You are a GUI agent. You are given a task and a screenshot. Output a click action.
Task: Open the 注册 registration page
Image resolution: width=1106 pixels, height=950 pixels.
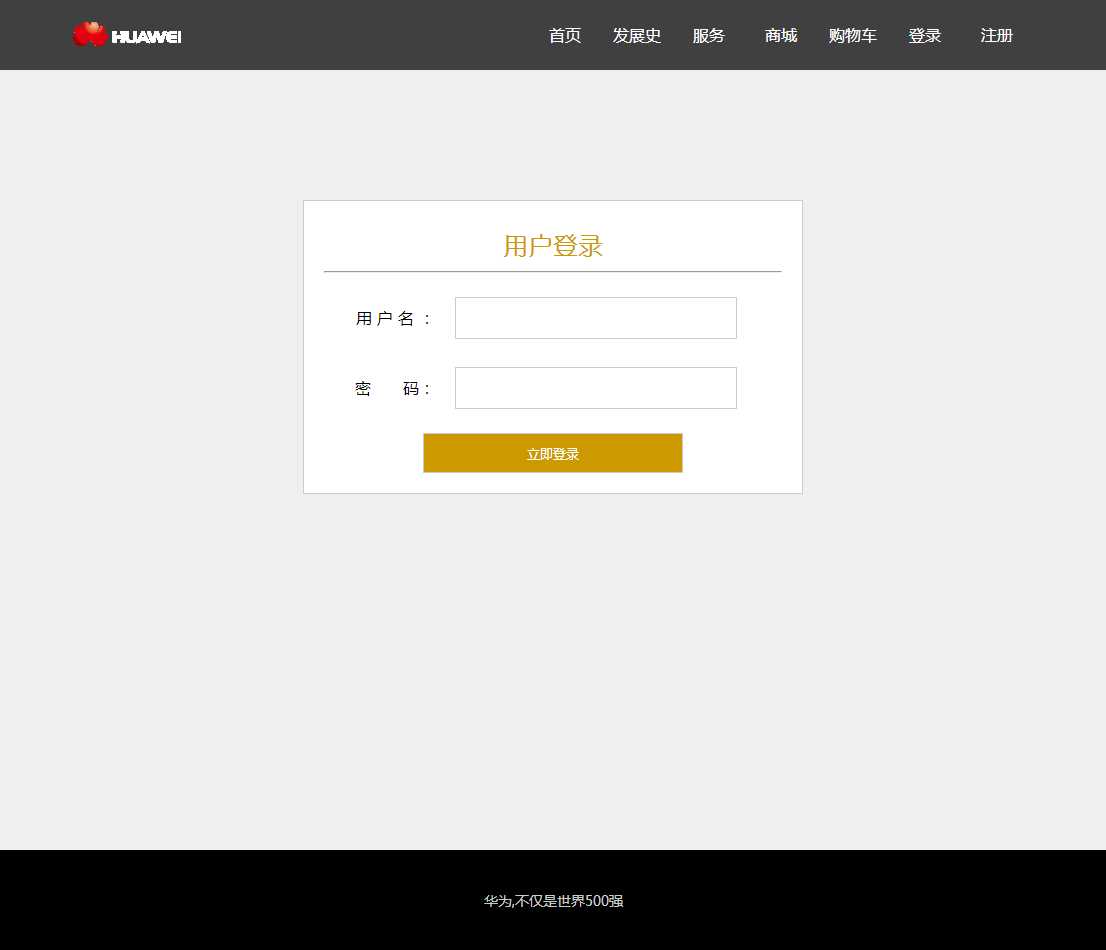coord(997,36)
